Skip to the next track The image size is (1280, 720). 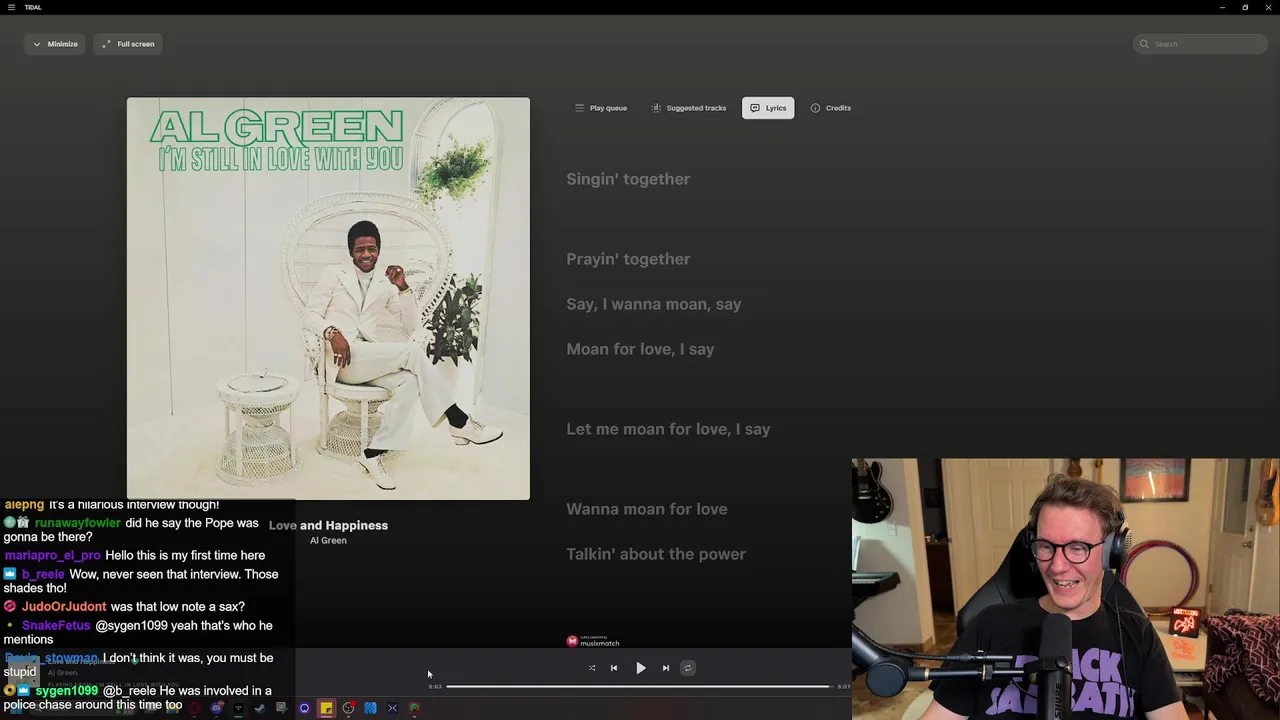[x=666, y=668]
